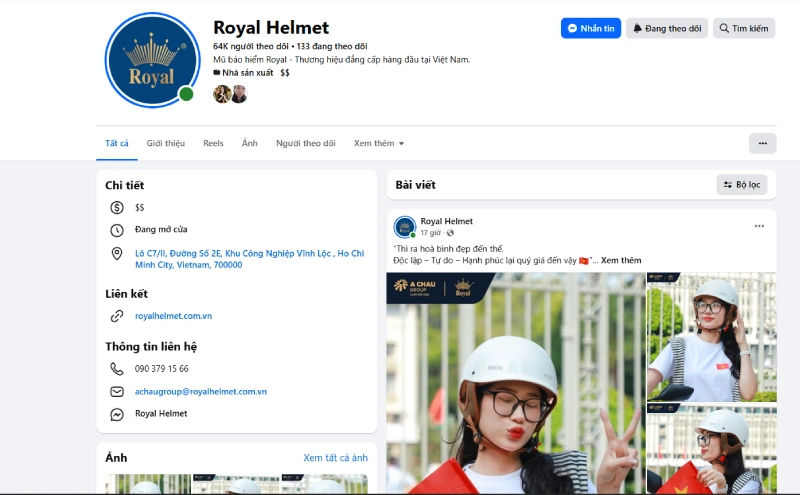
Task: Click the public globe privacy icon
Action: click(450, 233)
